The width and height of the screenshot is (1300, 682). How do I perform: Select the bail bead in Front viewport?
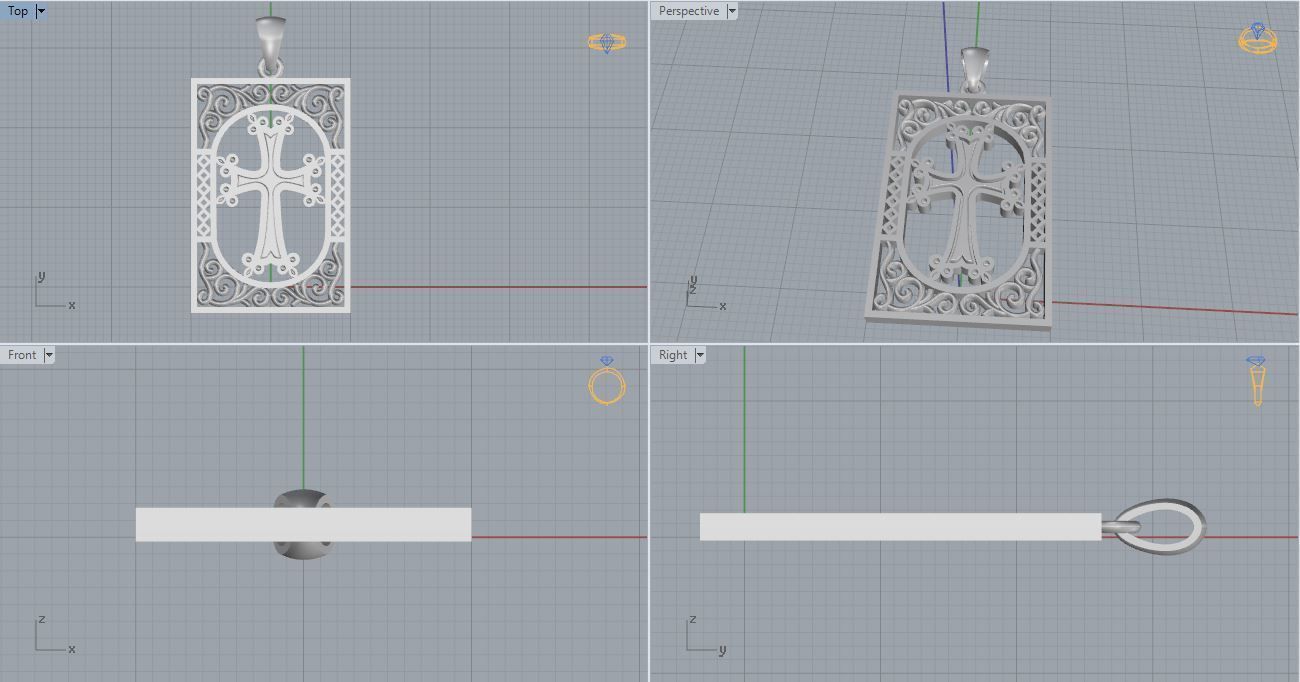point(303,524)
